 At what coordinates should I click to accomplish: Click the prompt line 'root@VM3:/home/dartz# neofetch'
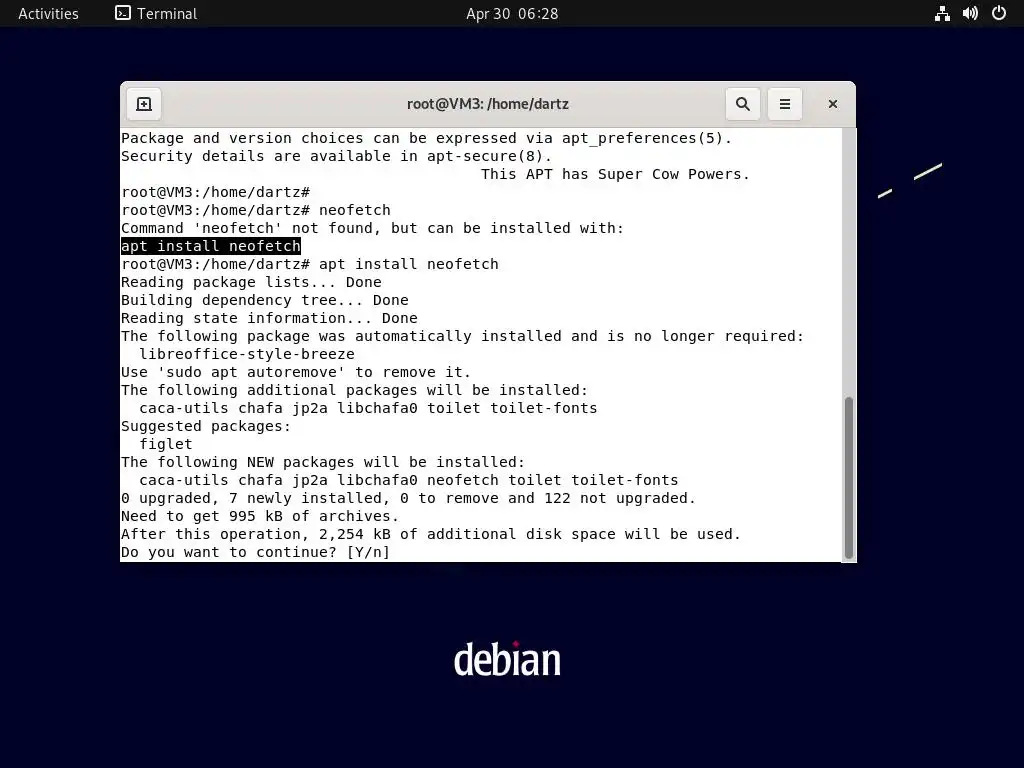coord(256,210)
